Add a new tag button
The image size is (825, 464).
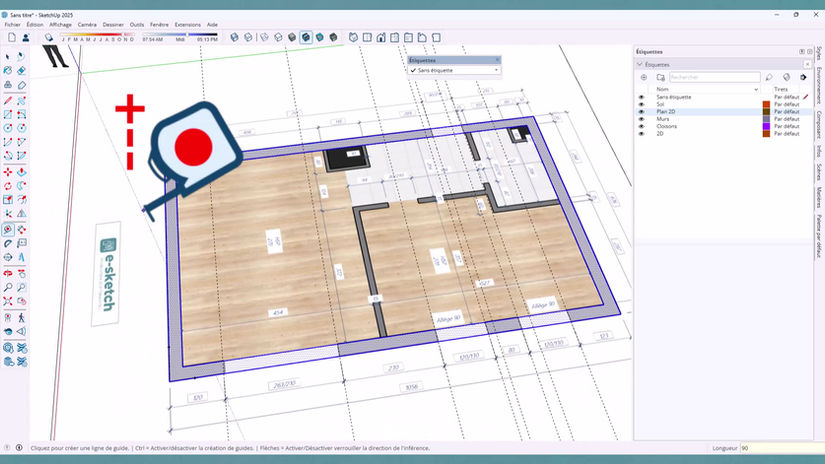point(643,77)
